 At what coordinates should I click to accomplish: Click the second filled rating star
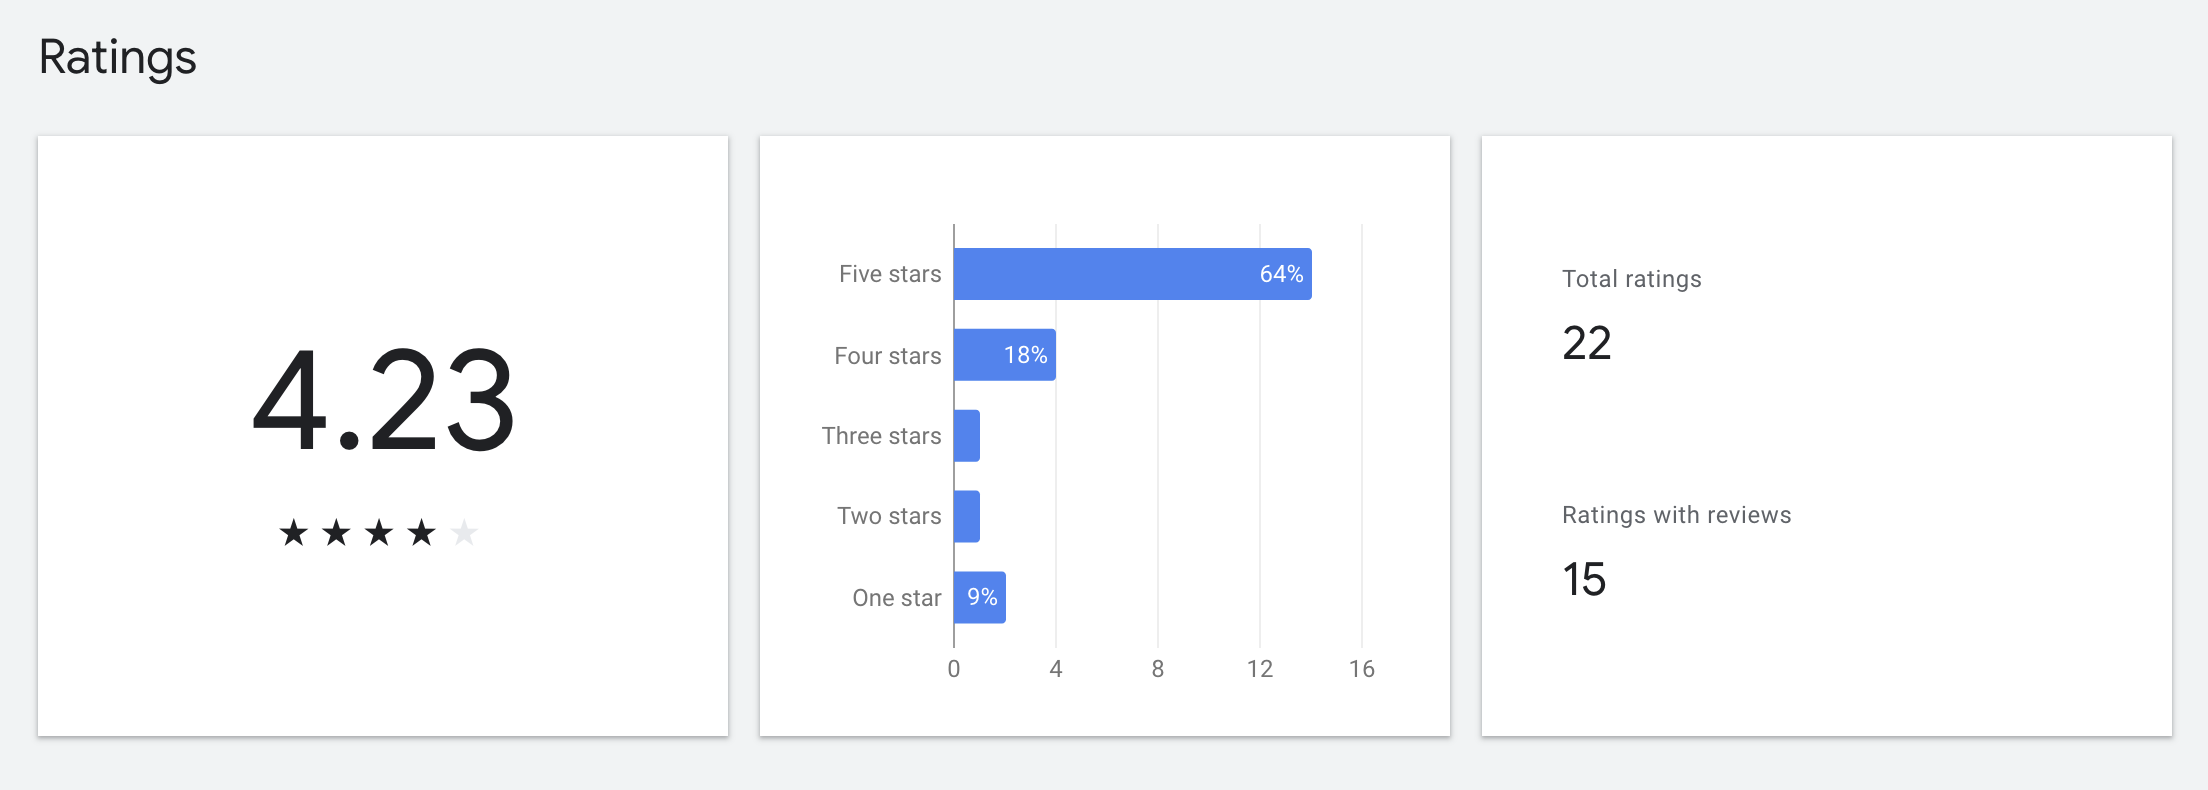click(x=336, y=533)
